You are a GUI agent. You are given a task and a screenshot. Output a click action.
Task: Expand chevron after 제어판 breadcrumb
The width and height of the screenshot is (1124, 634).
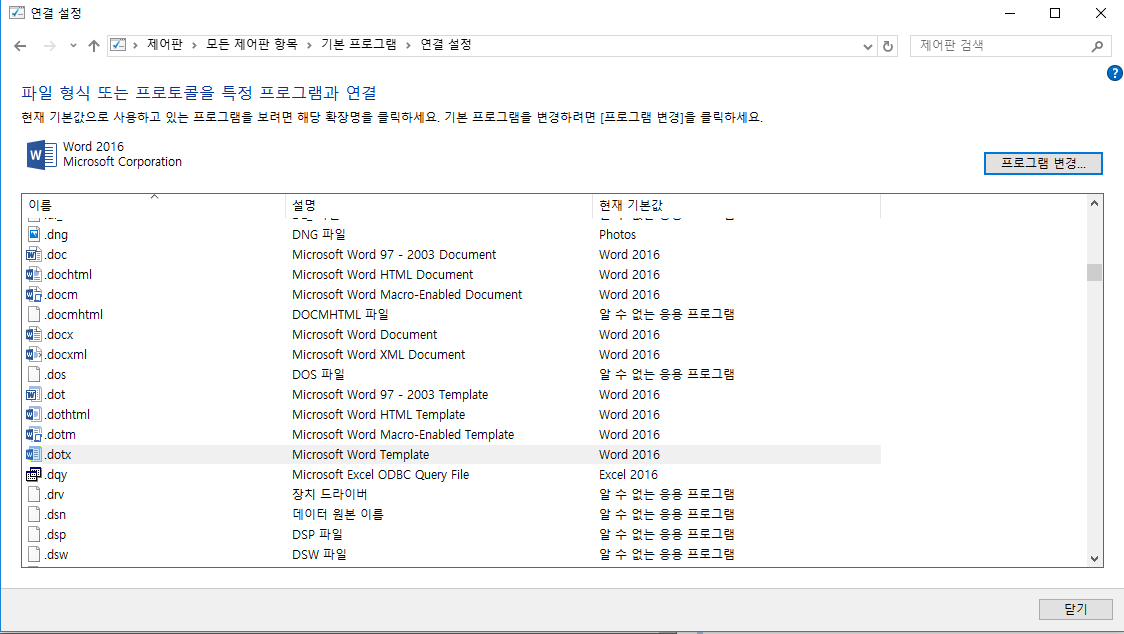(x=194, y=45)
